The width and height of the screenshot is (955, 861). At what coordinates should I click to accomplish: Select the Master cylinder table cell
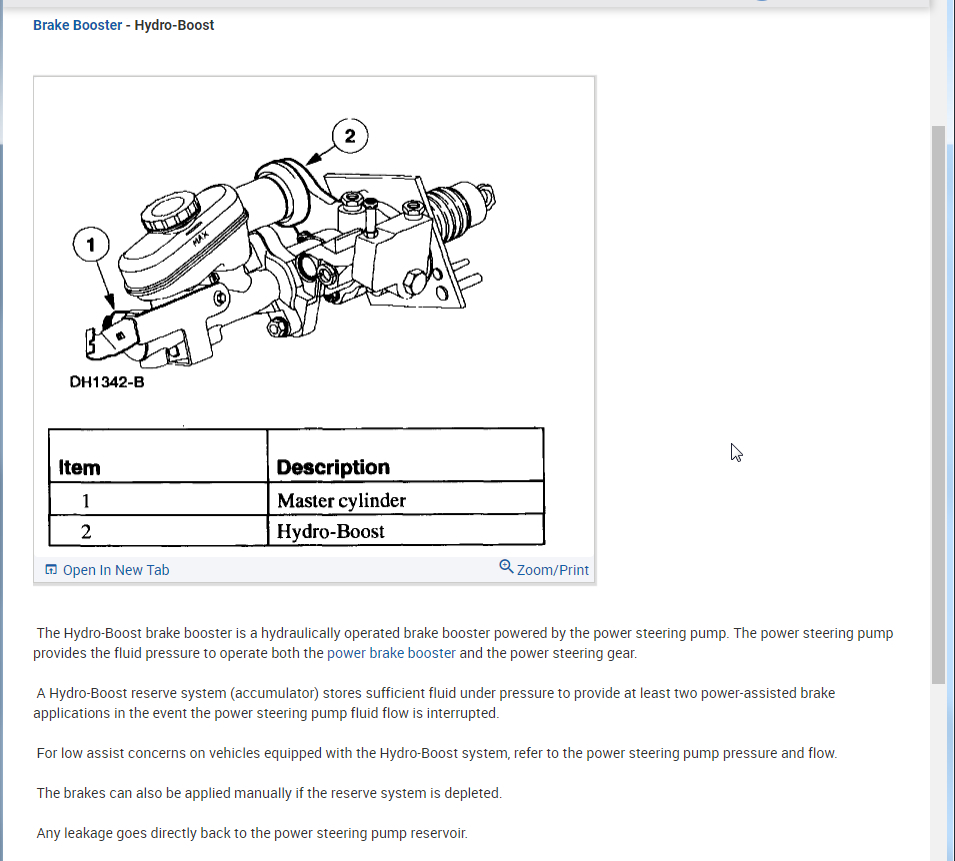click(x=406, y=499)
